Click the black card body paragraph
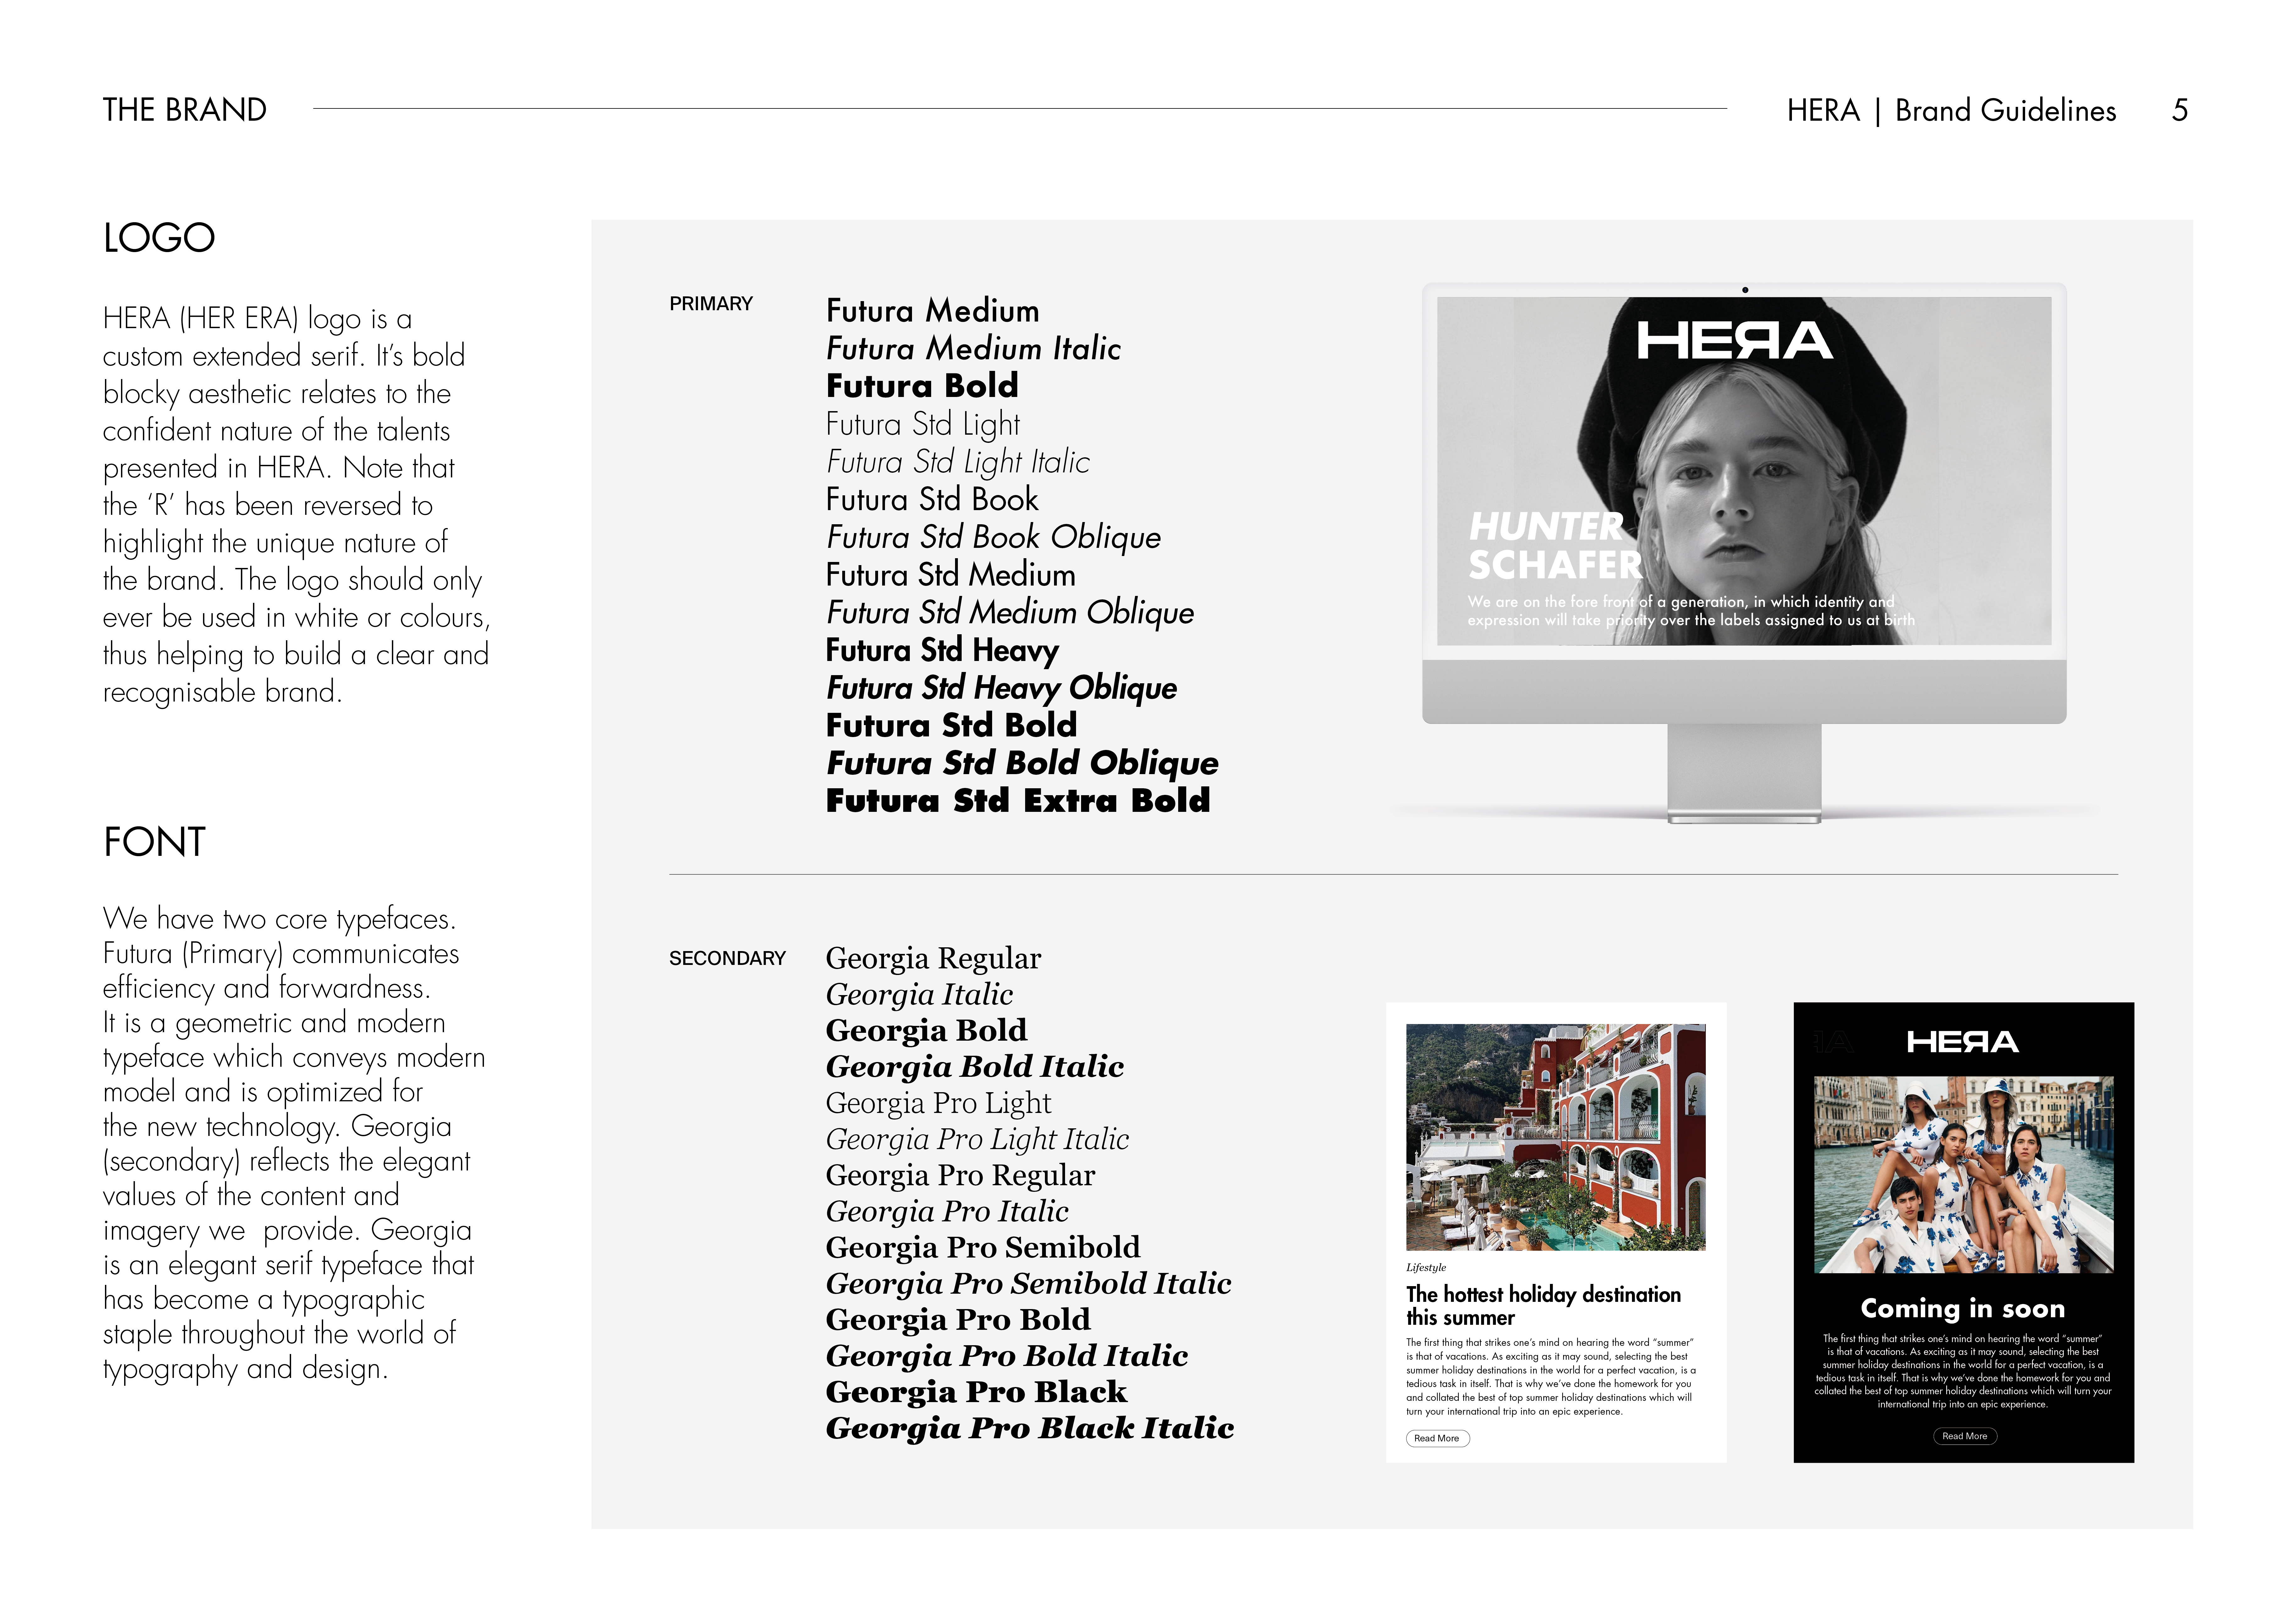Viewport: 2296px width, 1624px height. (1963, 1371)
